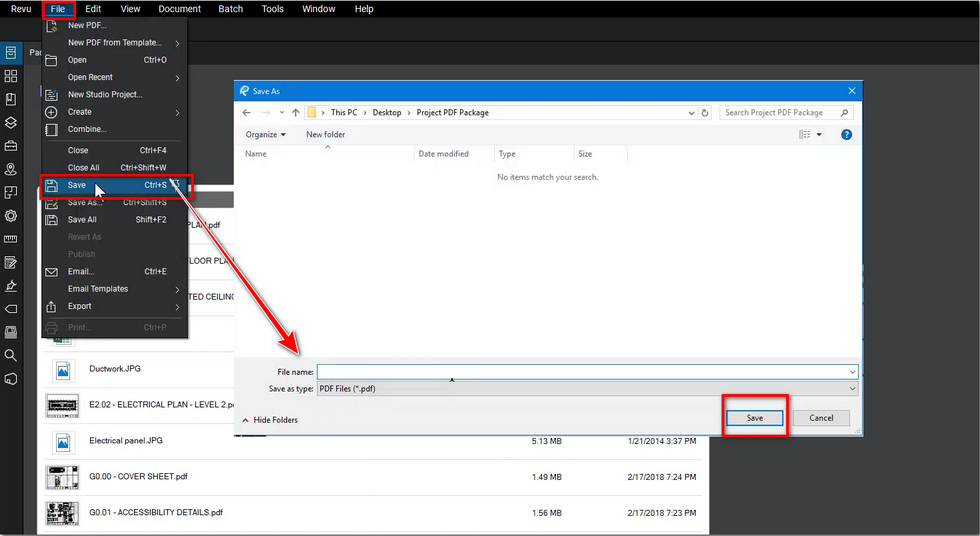Click the Change your view icon in Save As
This screenshot has height=536, width=980.
pos(805,134)
